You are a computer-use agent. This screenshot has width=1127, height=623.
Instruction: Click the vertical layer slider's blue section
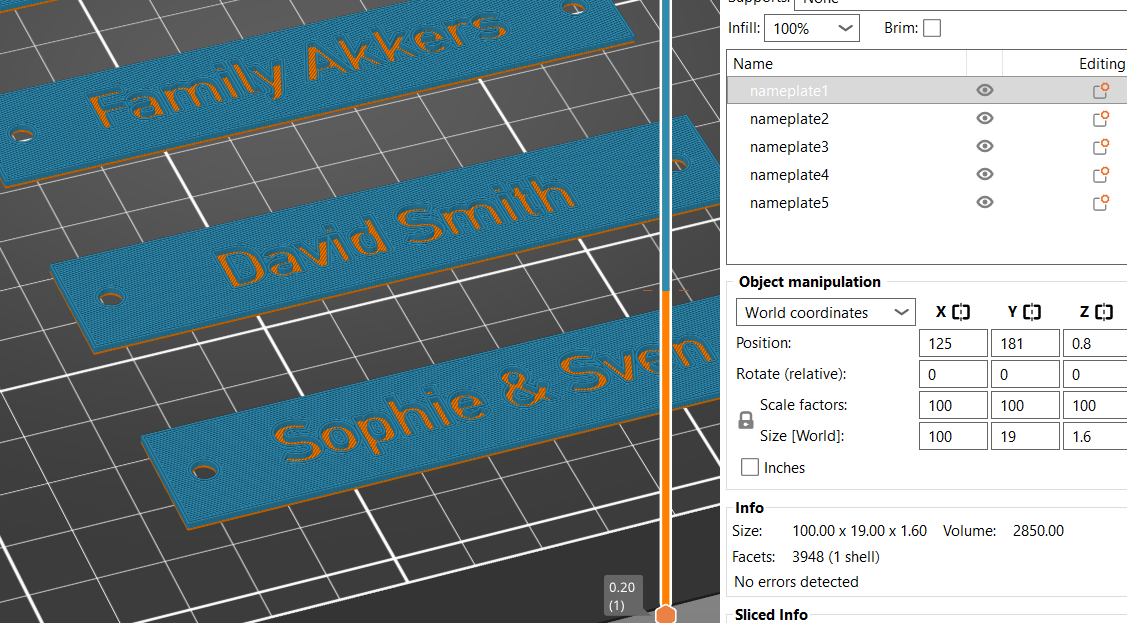(666, 144)
